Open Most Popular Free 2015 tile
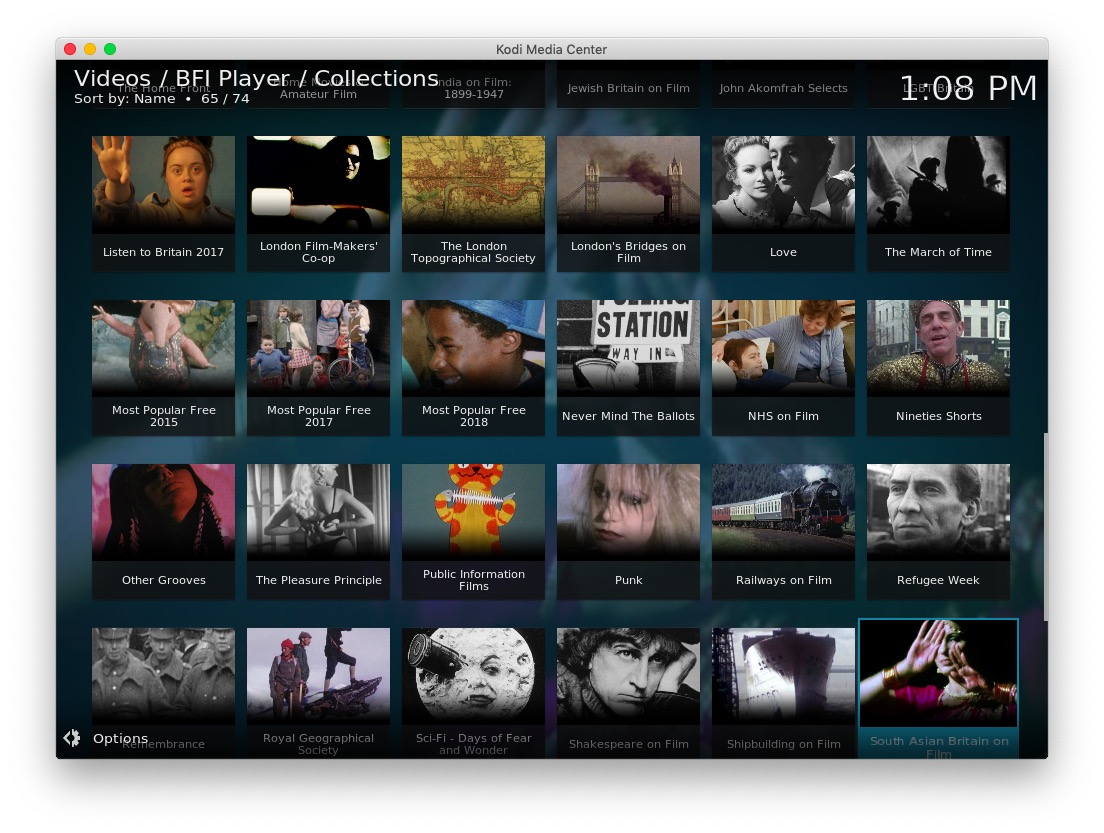The image size is (1104, 833). pos(163,367)
